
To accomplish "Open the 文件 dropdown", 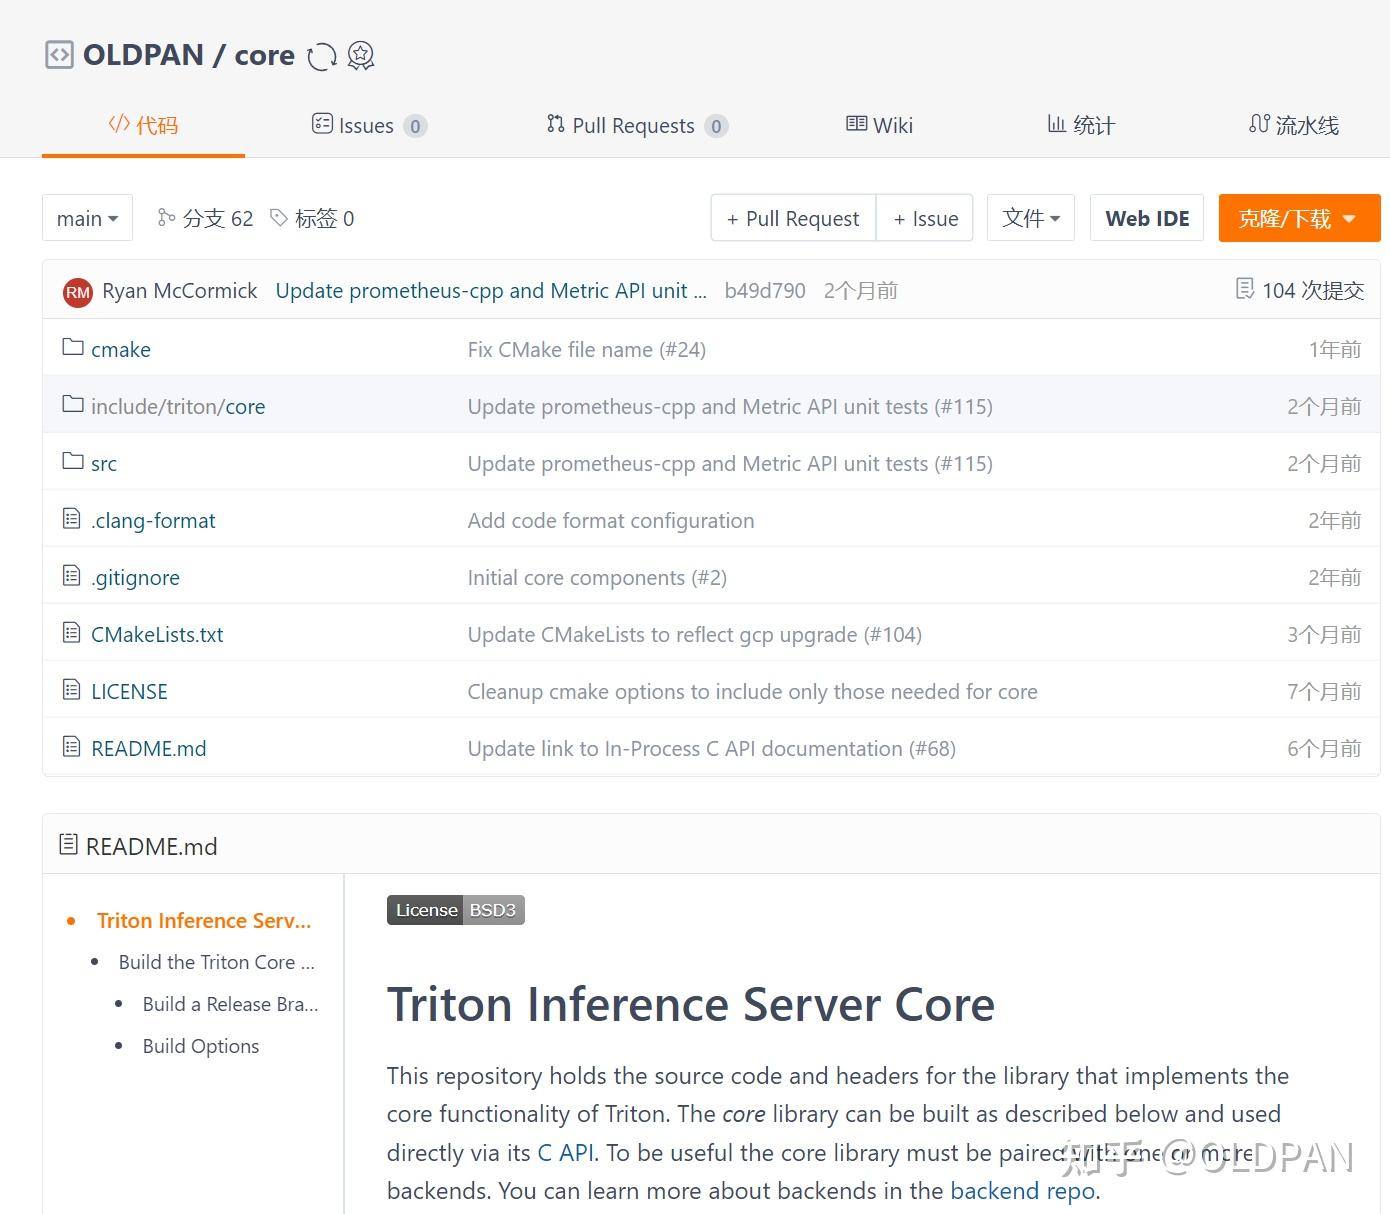I will click(x=1030, y=217).
